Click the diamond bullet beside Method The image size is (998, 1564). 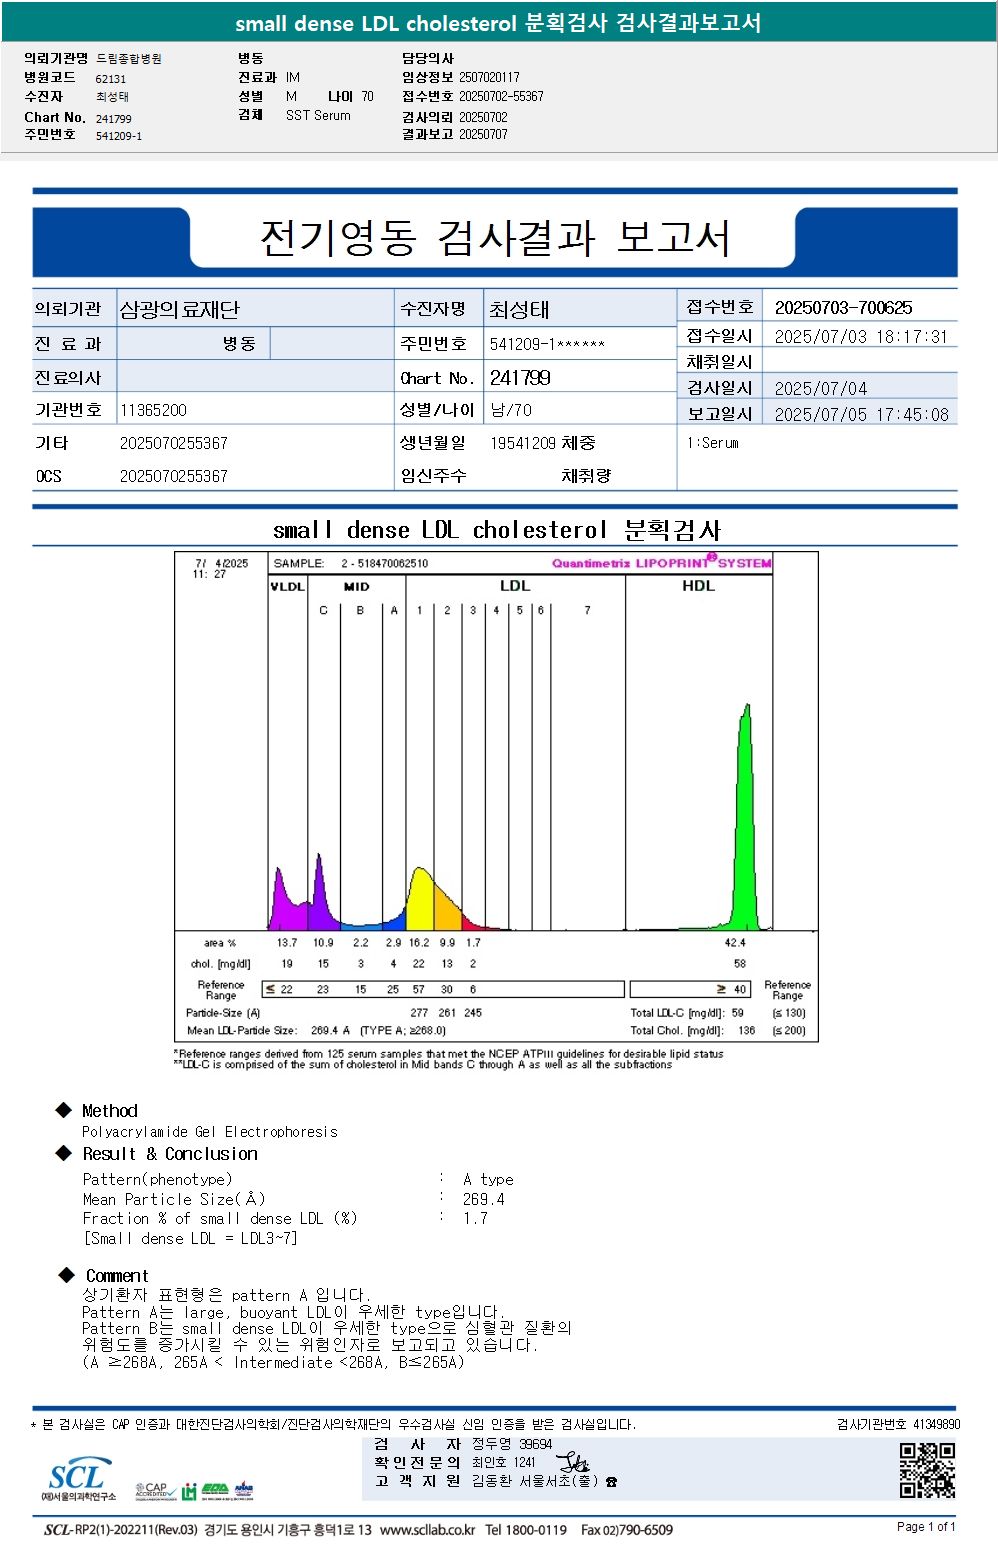pyautogui.click(x=64, y=1110)
